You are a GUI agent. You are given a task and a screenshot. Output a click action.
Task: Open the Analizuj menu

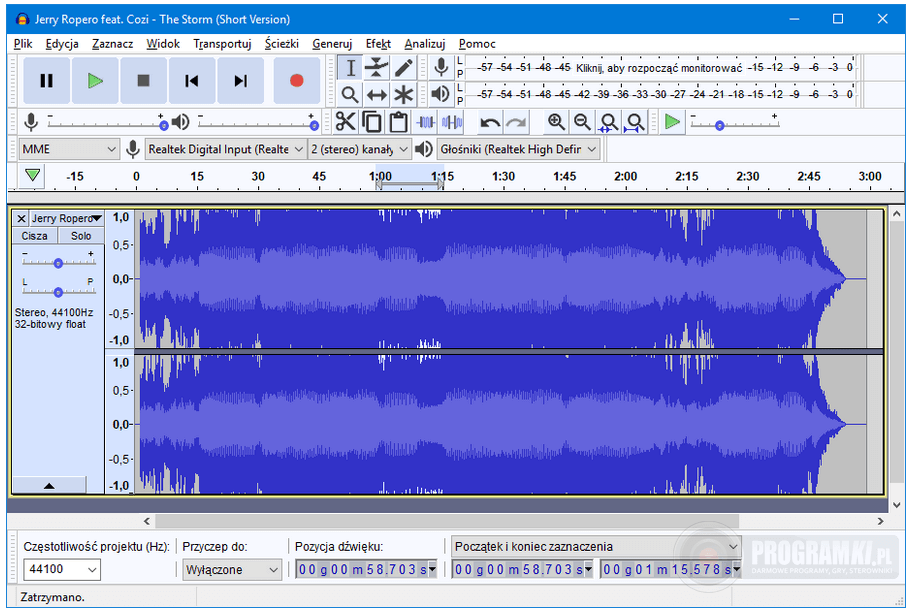click(425, 44)
